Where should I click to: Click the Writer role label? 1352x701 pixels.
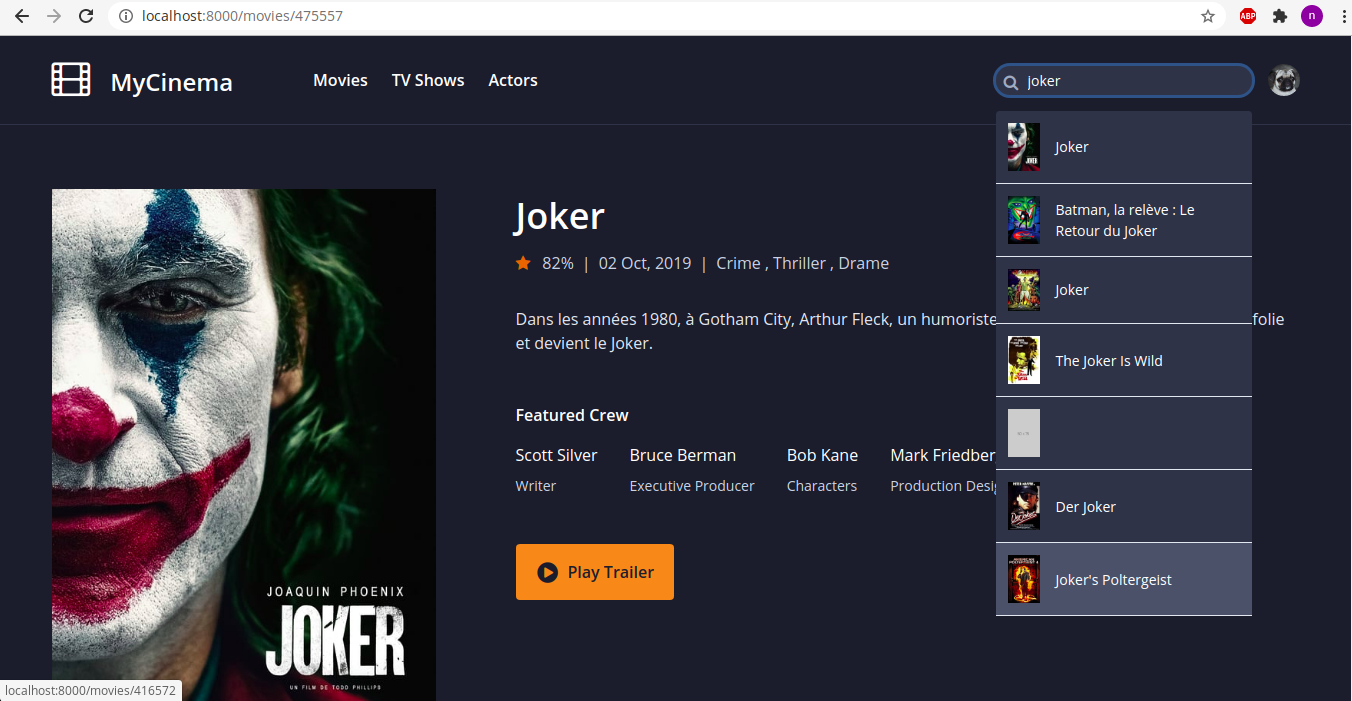click(536, 486)
